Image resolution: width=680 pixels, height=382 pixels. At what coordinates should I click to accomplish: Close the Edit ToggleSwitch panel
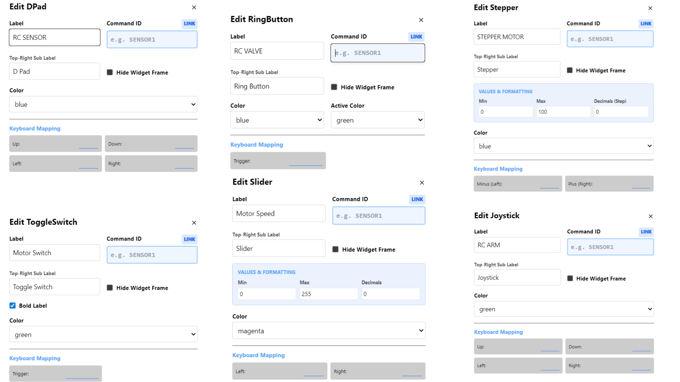[194, 223]
